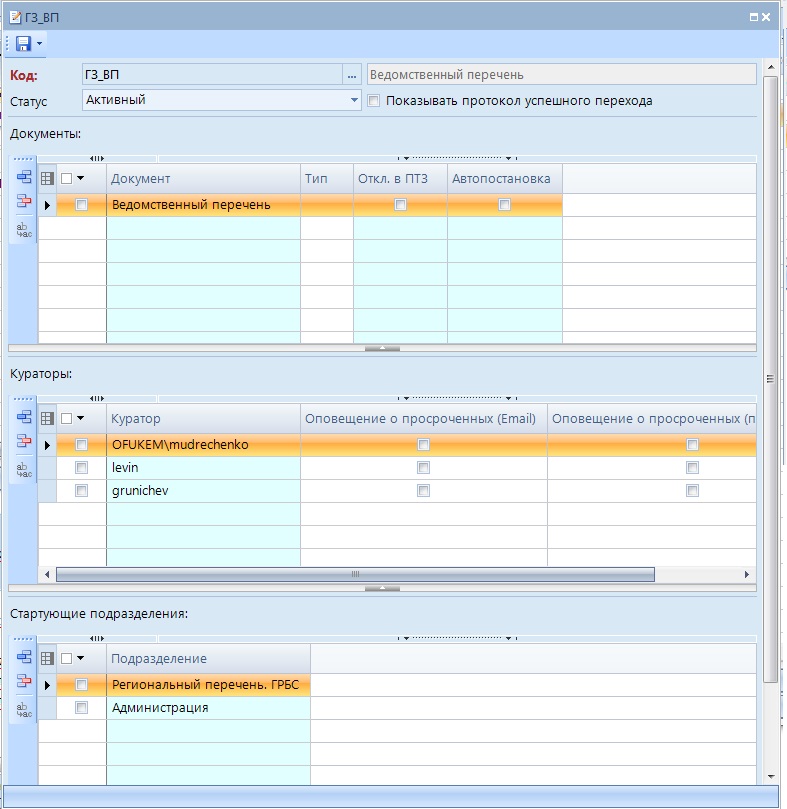Open select-all dropdown in Документы header
This screenshot has height=809, width=787.
[x=80, y=179]
